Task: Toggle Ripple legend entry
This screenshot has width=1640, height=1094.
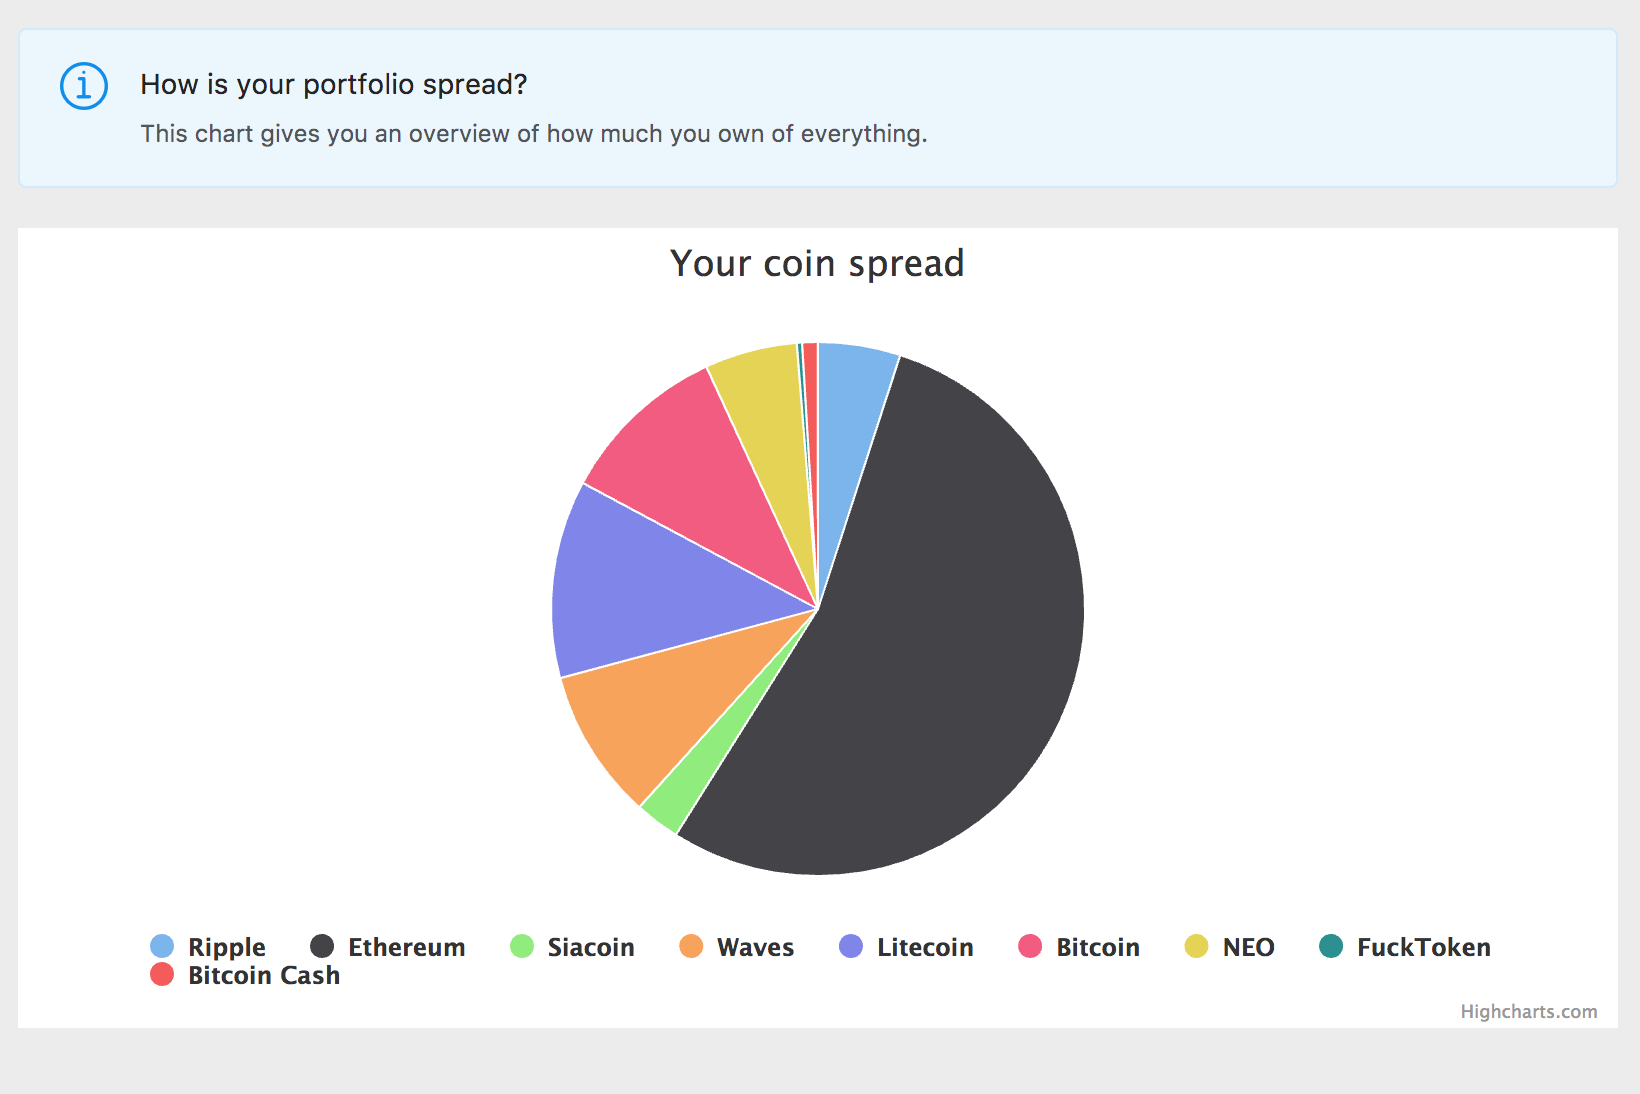Action: pos(226,947)
